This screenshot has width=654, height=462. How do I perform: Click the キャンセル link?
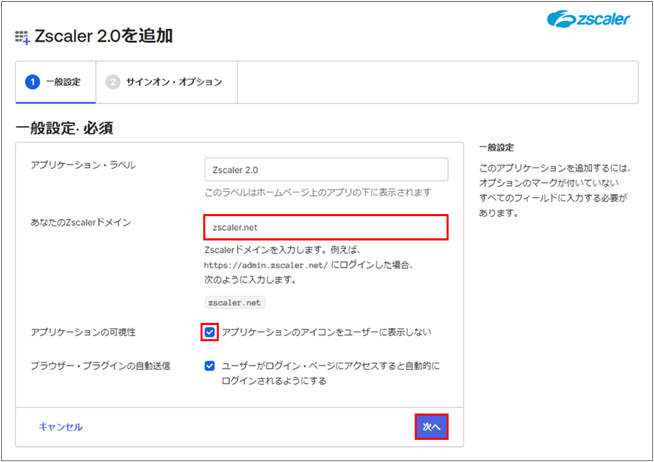60,427
